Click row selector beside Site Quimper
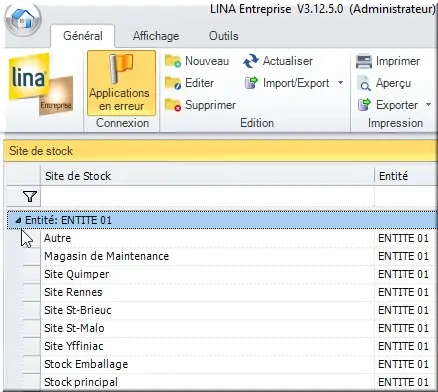The height and width of the screenshot is (392, 438). [x=31, y=274]
